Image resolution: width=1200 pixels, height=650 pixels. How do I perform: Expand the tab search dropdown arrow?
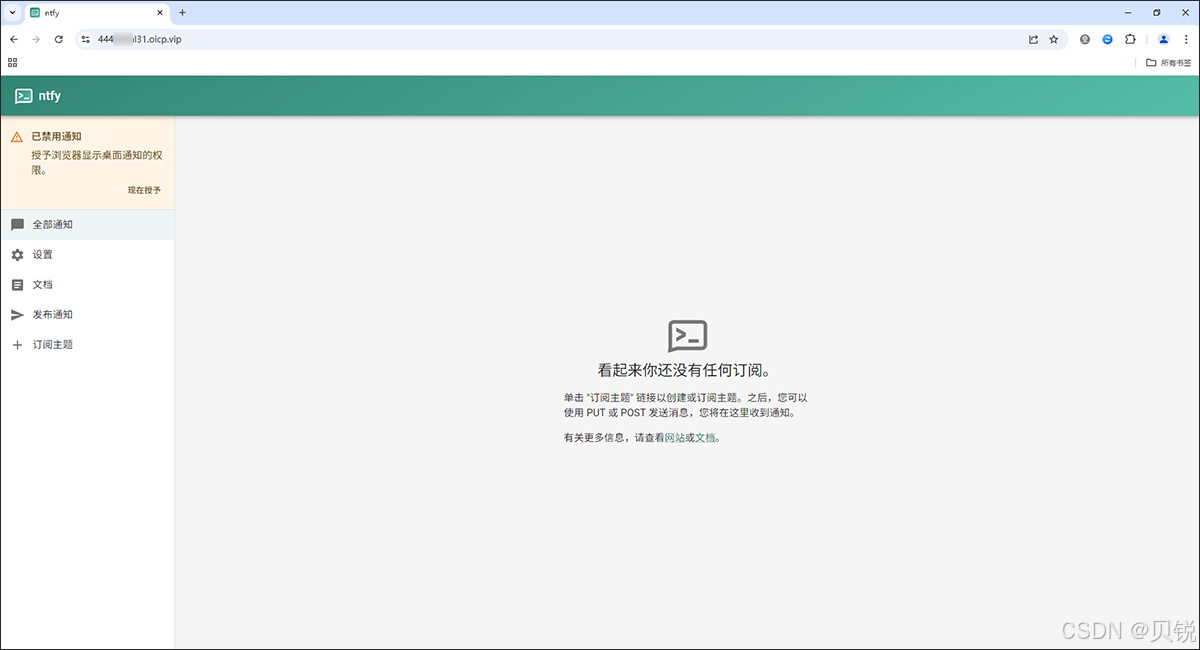[12, 12]
